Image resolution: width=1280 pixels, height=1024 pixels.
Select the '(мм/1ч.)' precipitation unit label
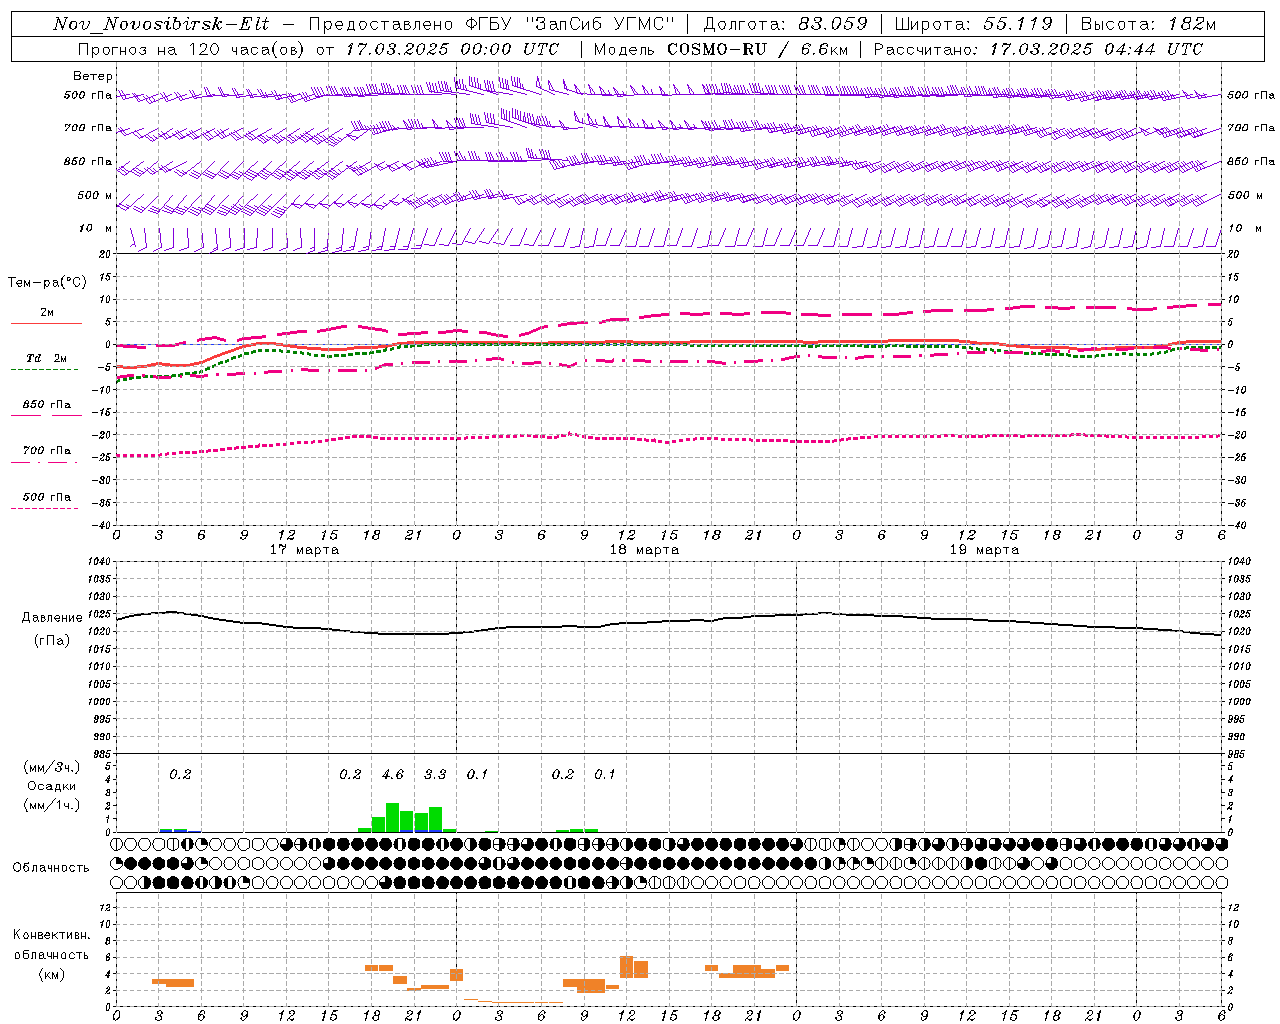pos(51,805)
